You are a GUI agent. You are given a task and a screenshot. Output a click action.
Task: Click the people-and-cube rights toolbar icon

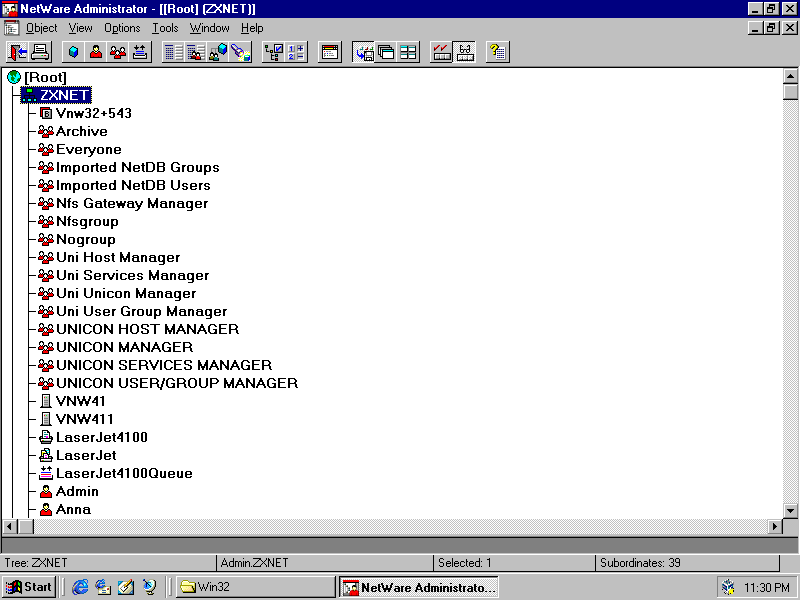(x=218, y=52)
